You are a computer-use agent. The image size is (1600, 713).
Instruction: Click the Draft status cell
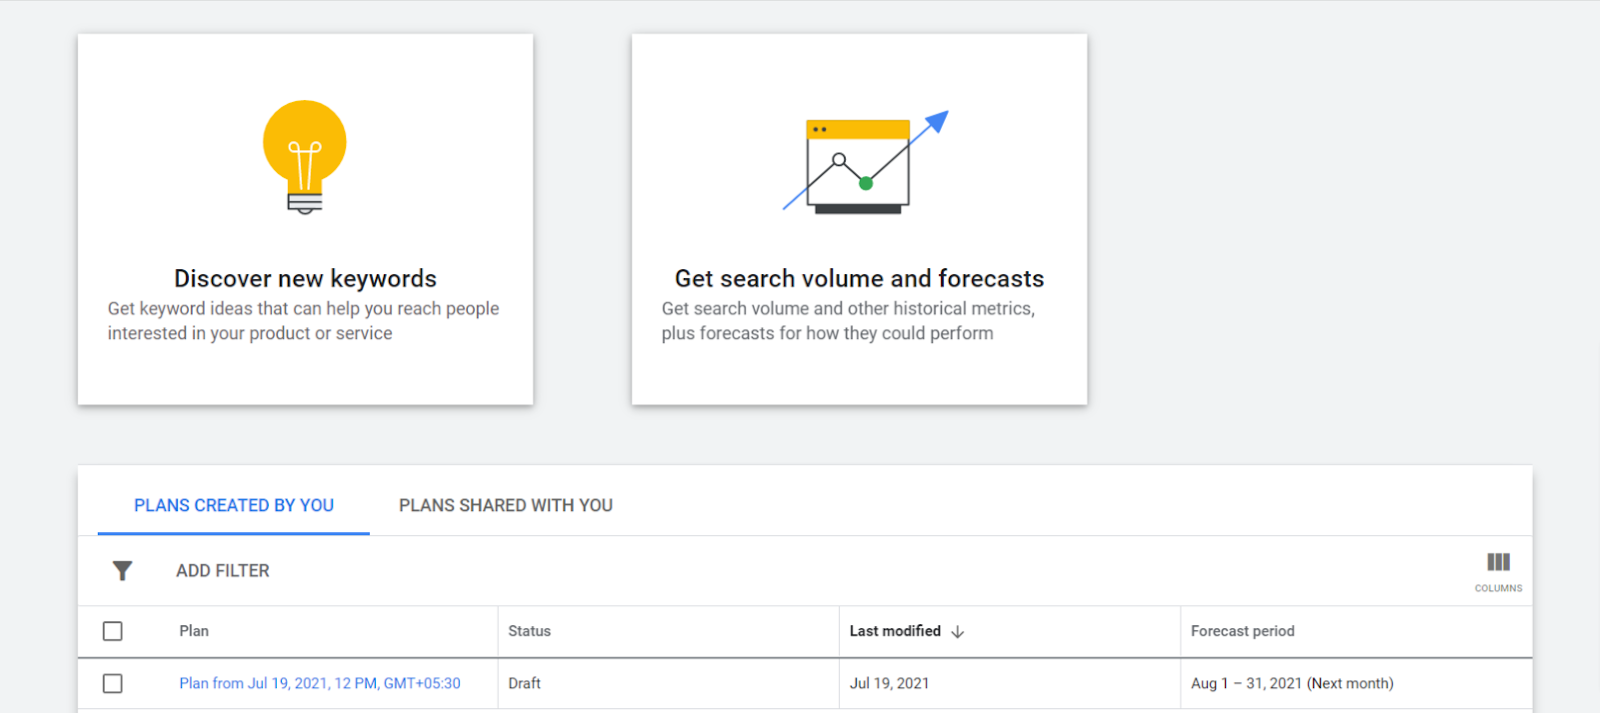coord(524,684)
